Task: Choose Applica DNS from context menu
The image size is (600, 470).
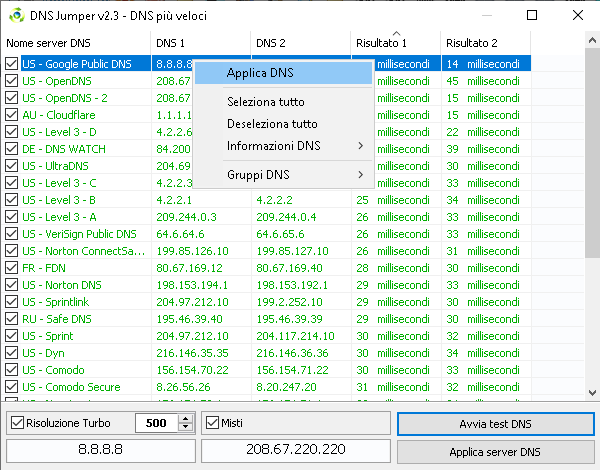Action: [283, 73]
